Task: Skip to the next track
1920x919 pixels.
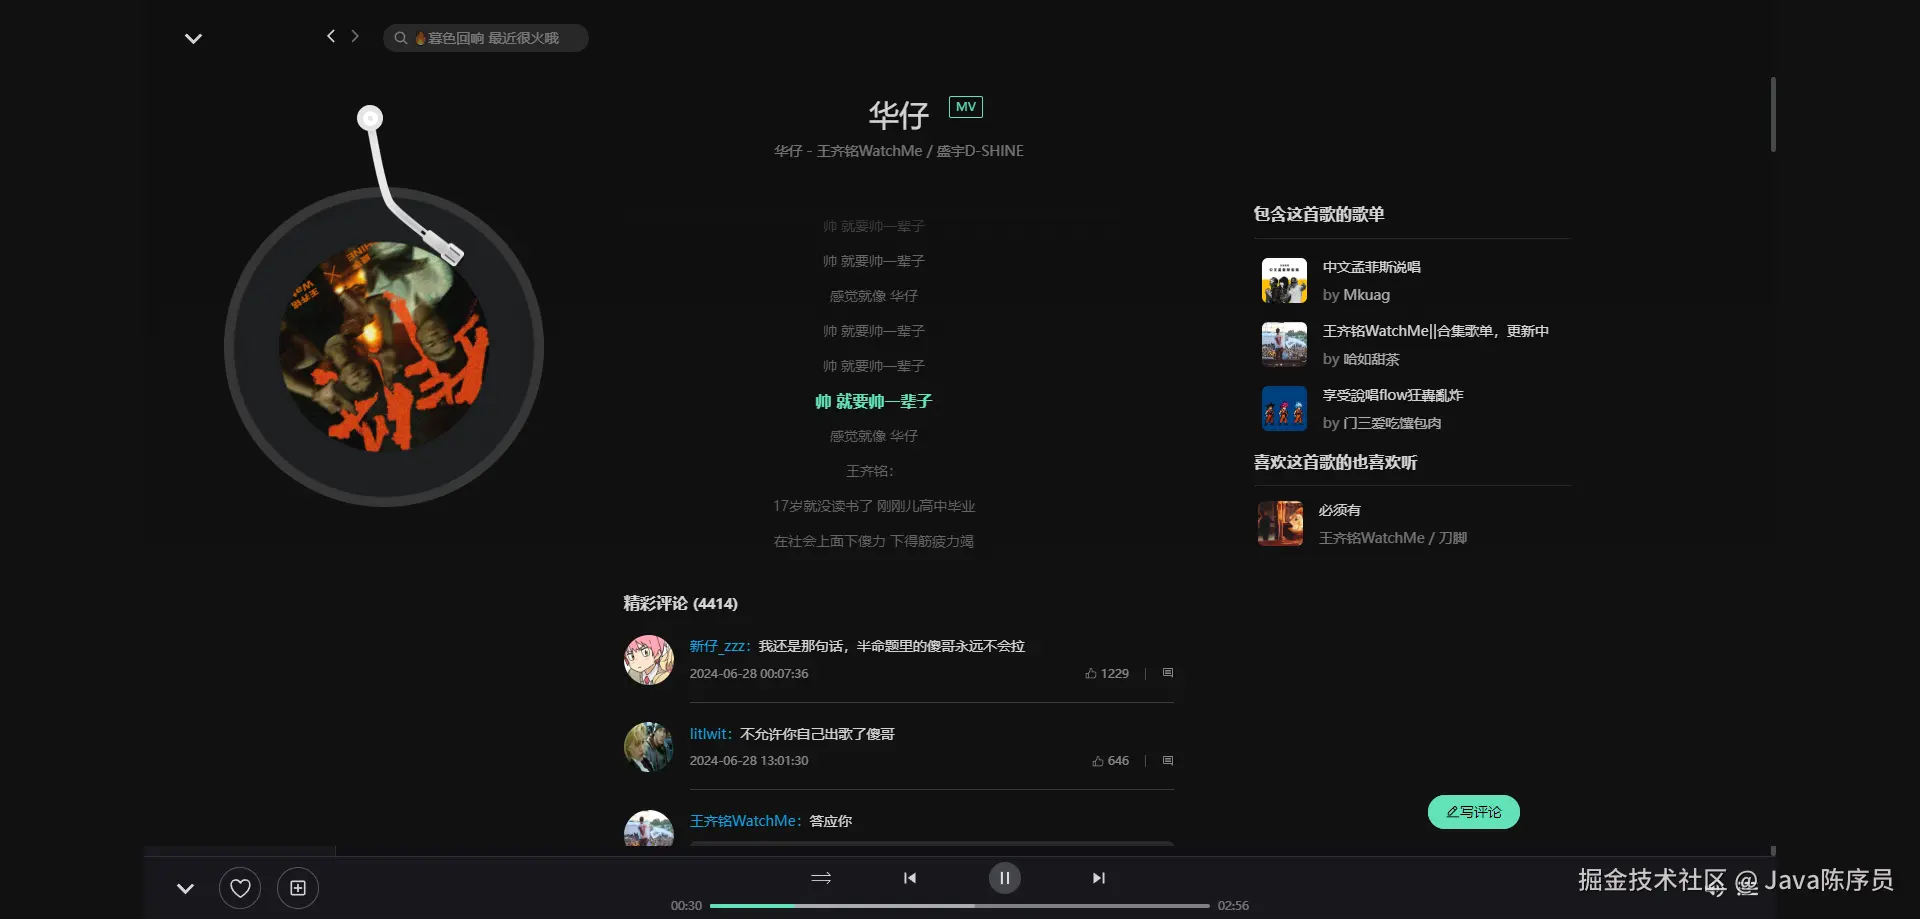Action: tap(1098, 878)
